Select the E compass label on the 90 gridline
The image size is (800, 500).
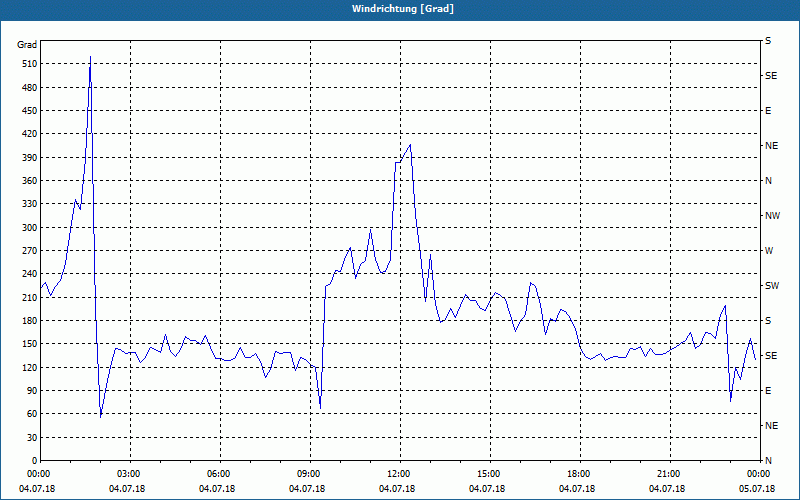[768, 391]
